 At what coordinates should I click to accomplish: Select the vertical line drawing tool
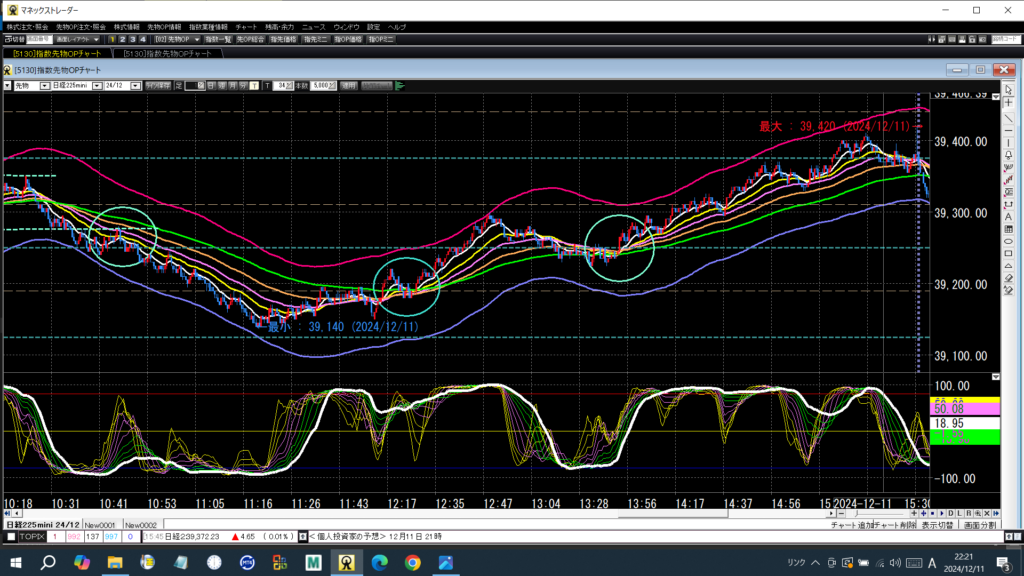click(x=1008, y=143)
